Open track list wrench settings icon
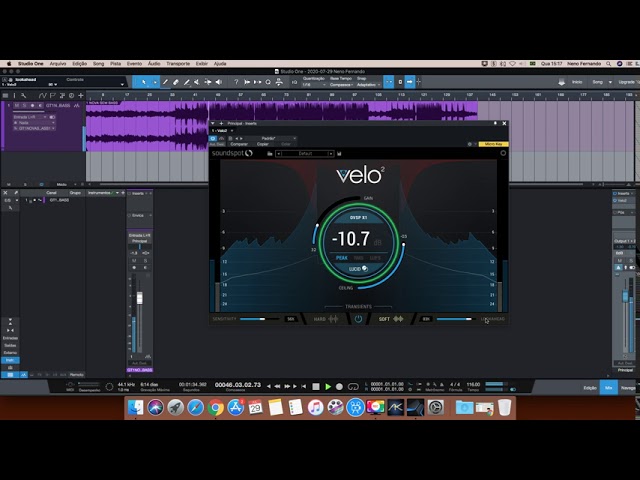The image size is (640, 480). click(x=24, y=96)
